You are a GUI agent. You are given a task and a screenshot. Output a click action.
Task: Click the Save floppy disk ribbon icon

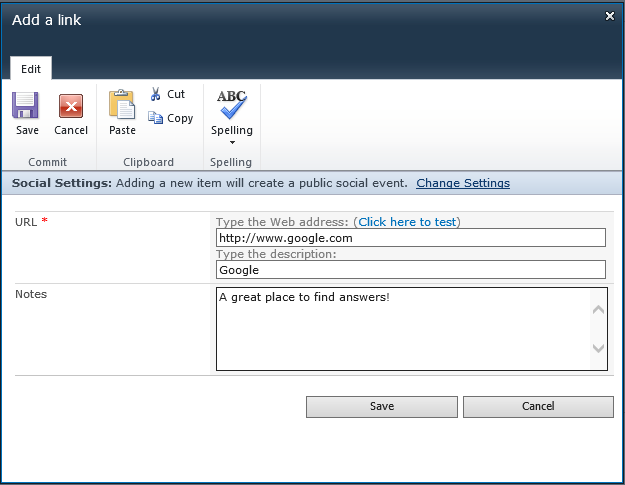click(x=26, y=106)
